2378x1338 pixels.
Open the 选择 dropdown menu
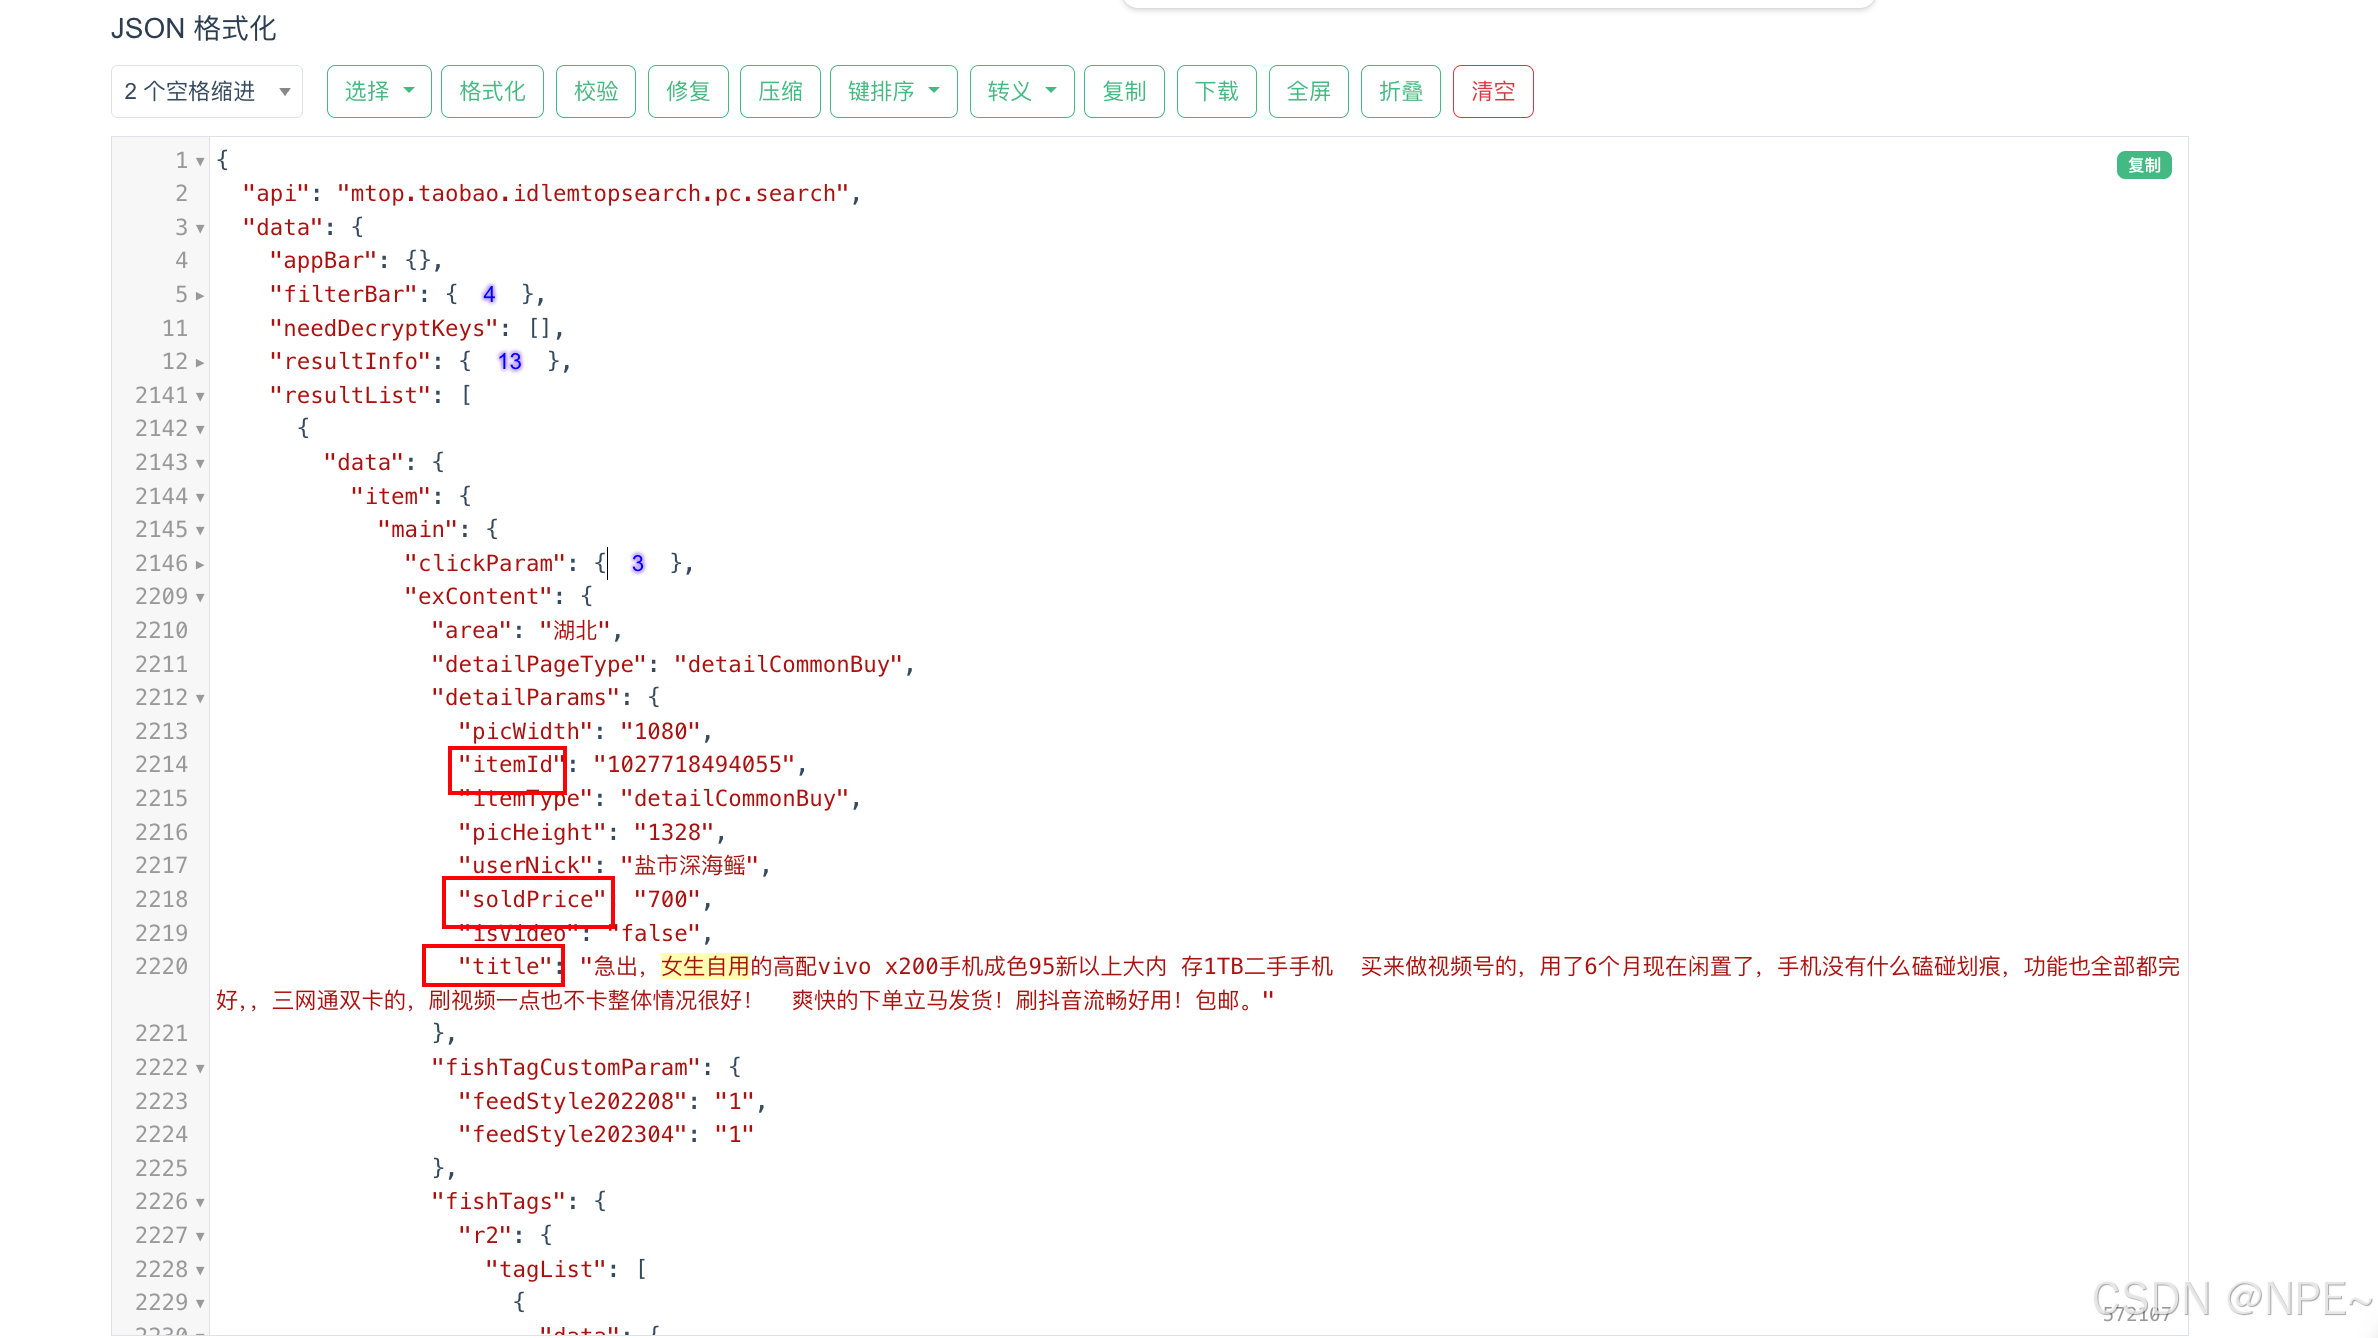pyautogui.click(x=379, y=92)
